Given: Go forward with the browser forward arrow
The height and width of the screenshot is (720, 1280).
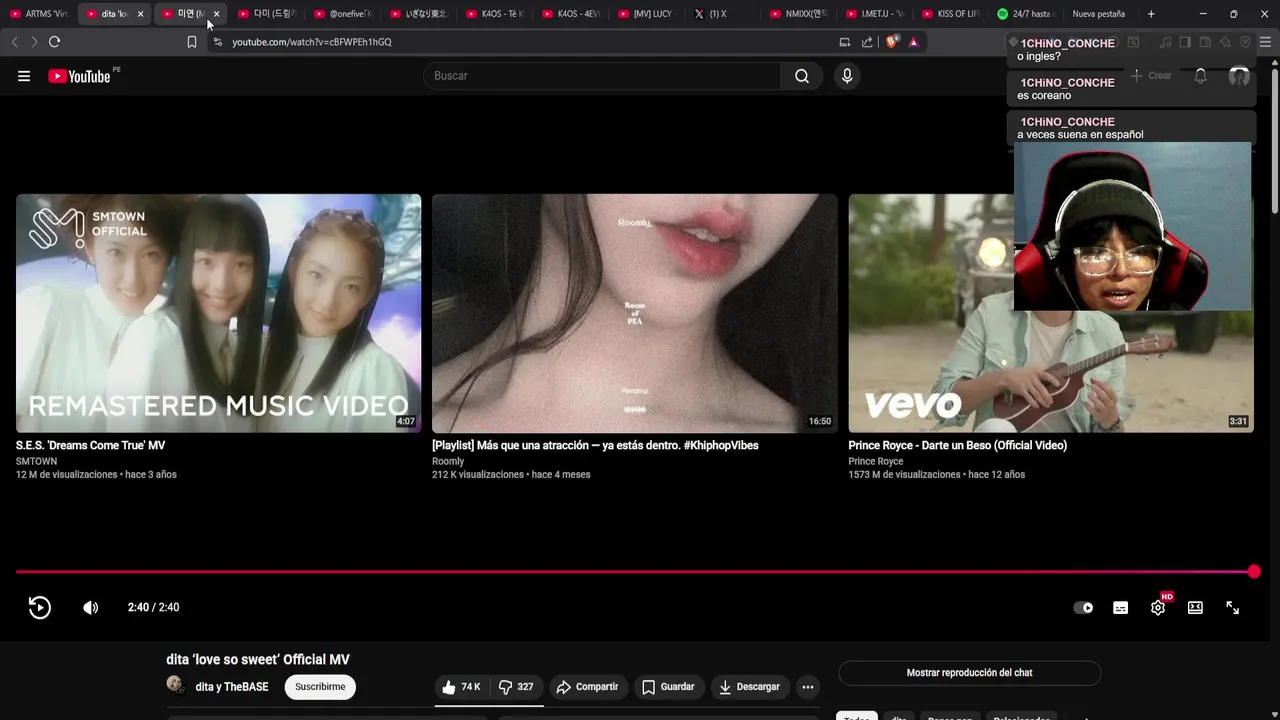Looking at the screenshot, I should click(x=33, y=42).
